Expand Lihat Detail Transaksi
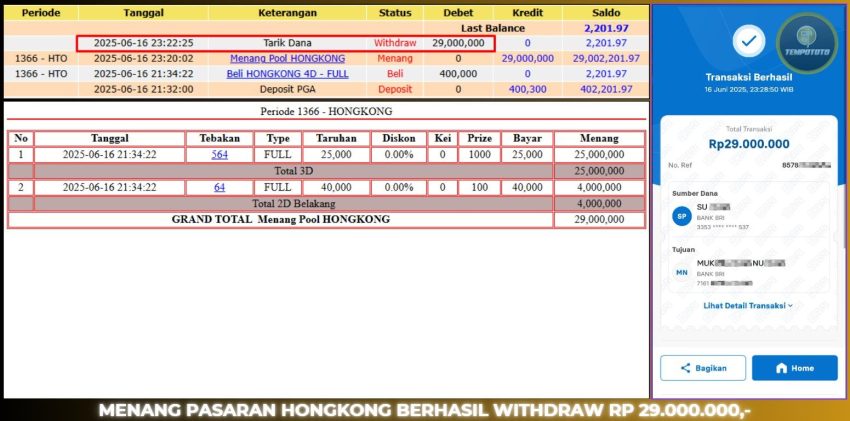Screen dimensions: 850x421 tap(748, 306)
